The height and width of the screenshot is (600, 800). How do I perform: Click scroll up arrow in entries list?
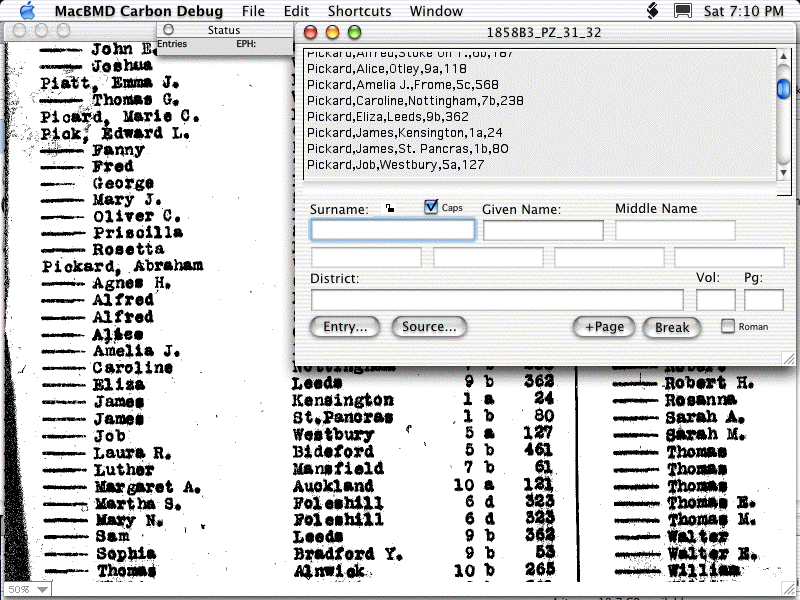(784, 55)
